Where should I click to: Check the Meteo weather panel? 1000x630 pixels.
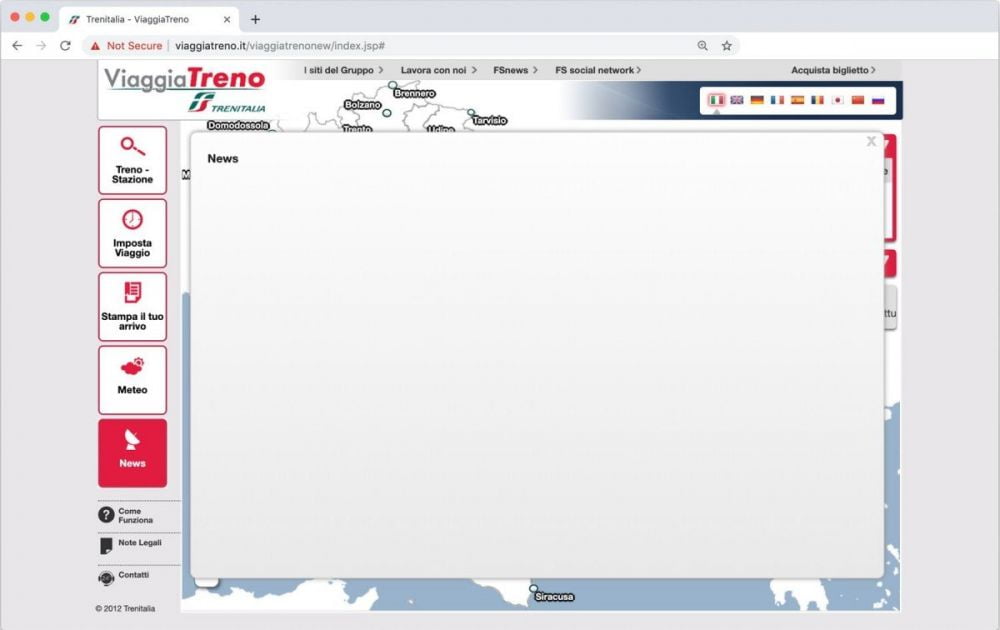(133, 380)
